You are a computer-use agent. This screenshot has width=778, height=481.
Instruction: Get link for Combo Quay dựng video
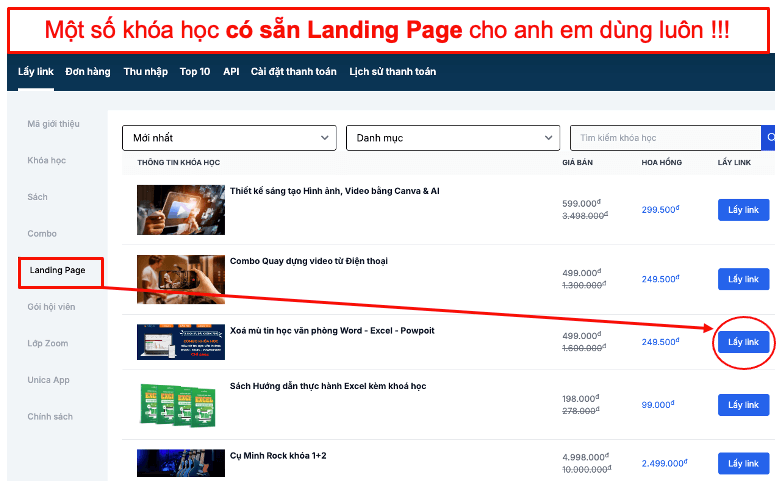click(743, 279)
